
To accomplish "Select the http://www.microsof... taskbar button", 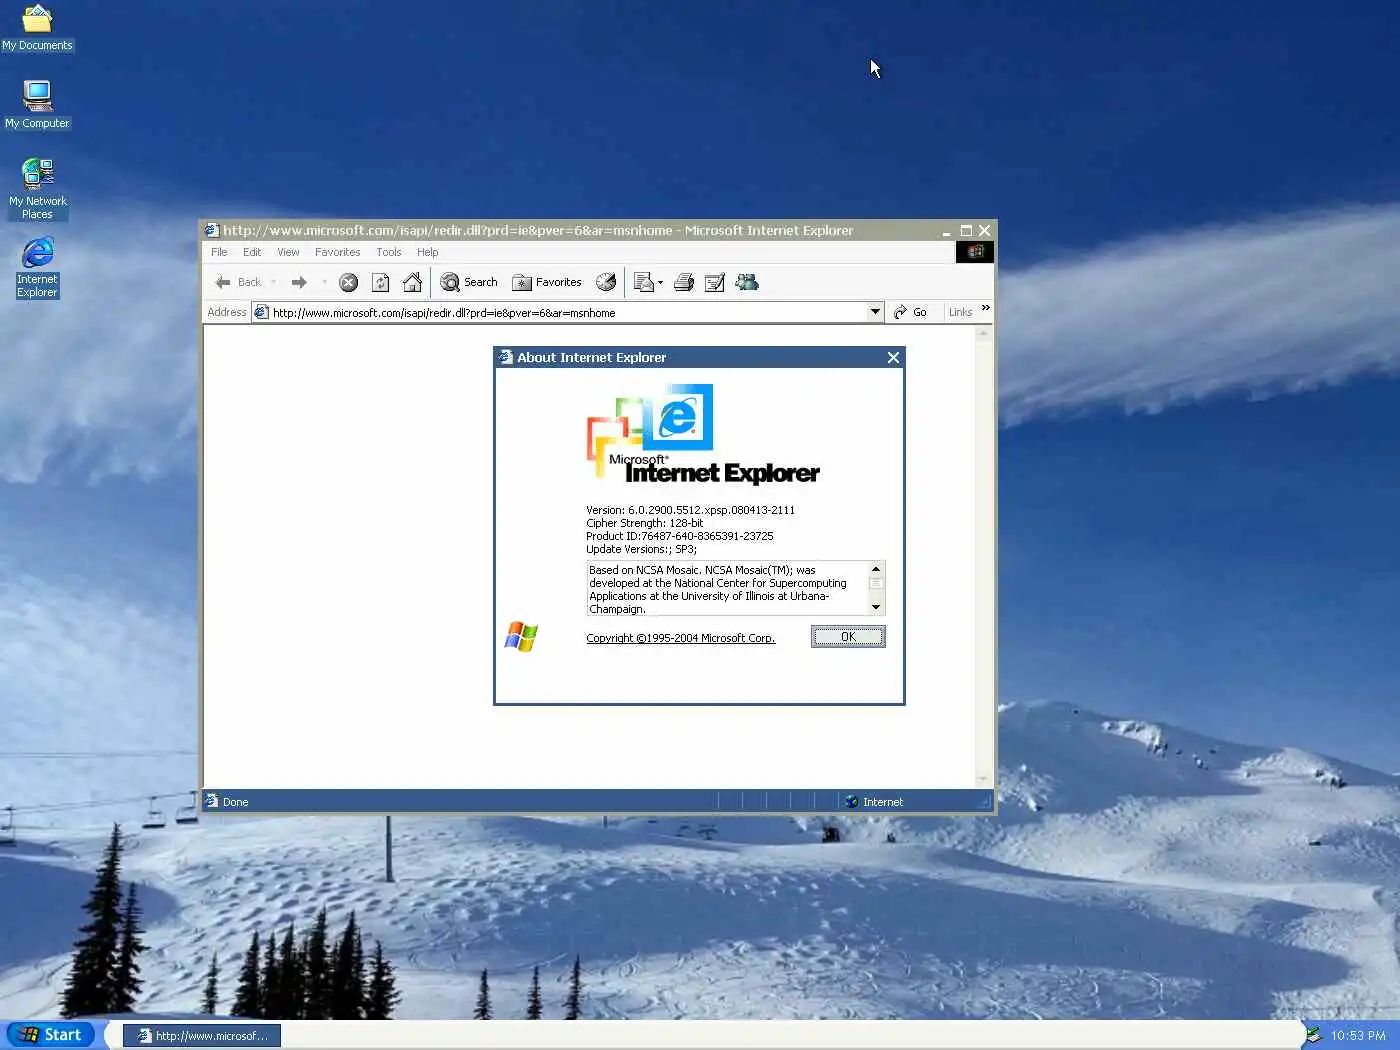I will tap(202, 1035).
